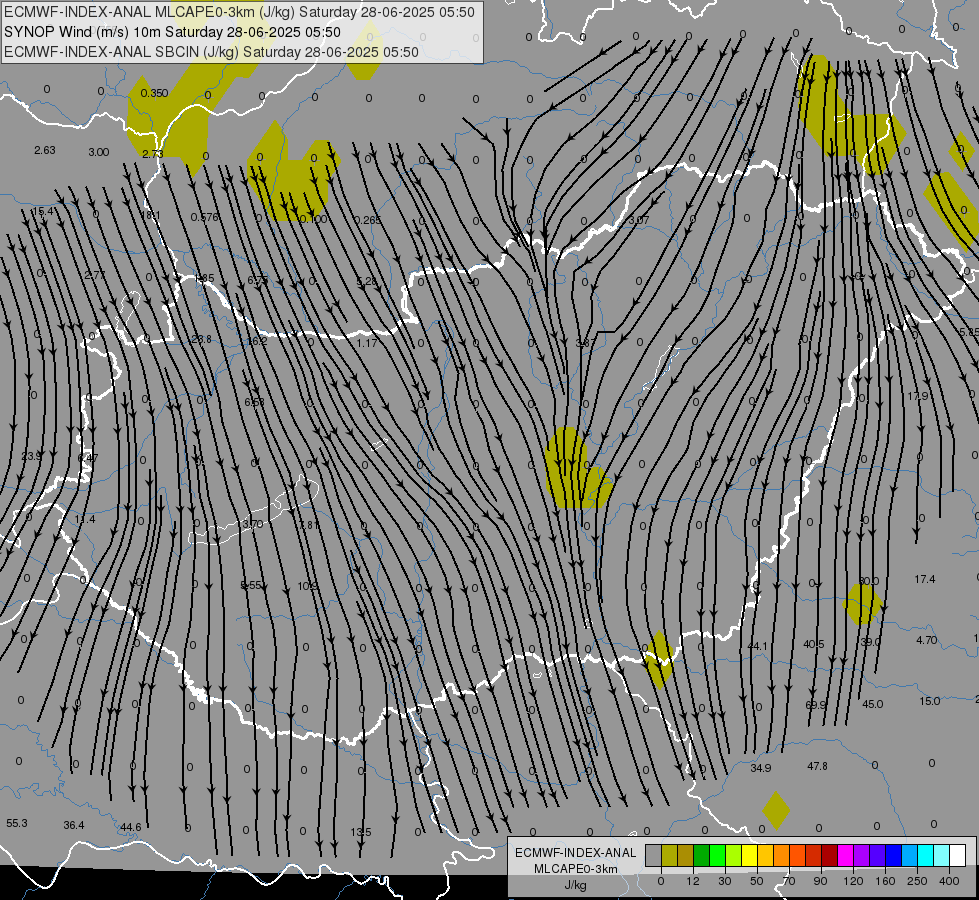The width and height of the screenshot is (979, 900).
Task: Click the map value 15.0
Action: 930,701
